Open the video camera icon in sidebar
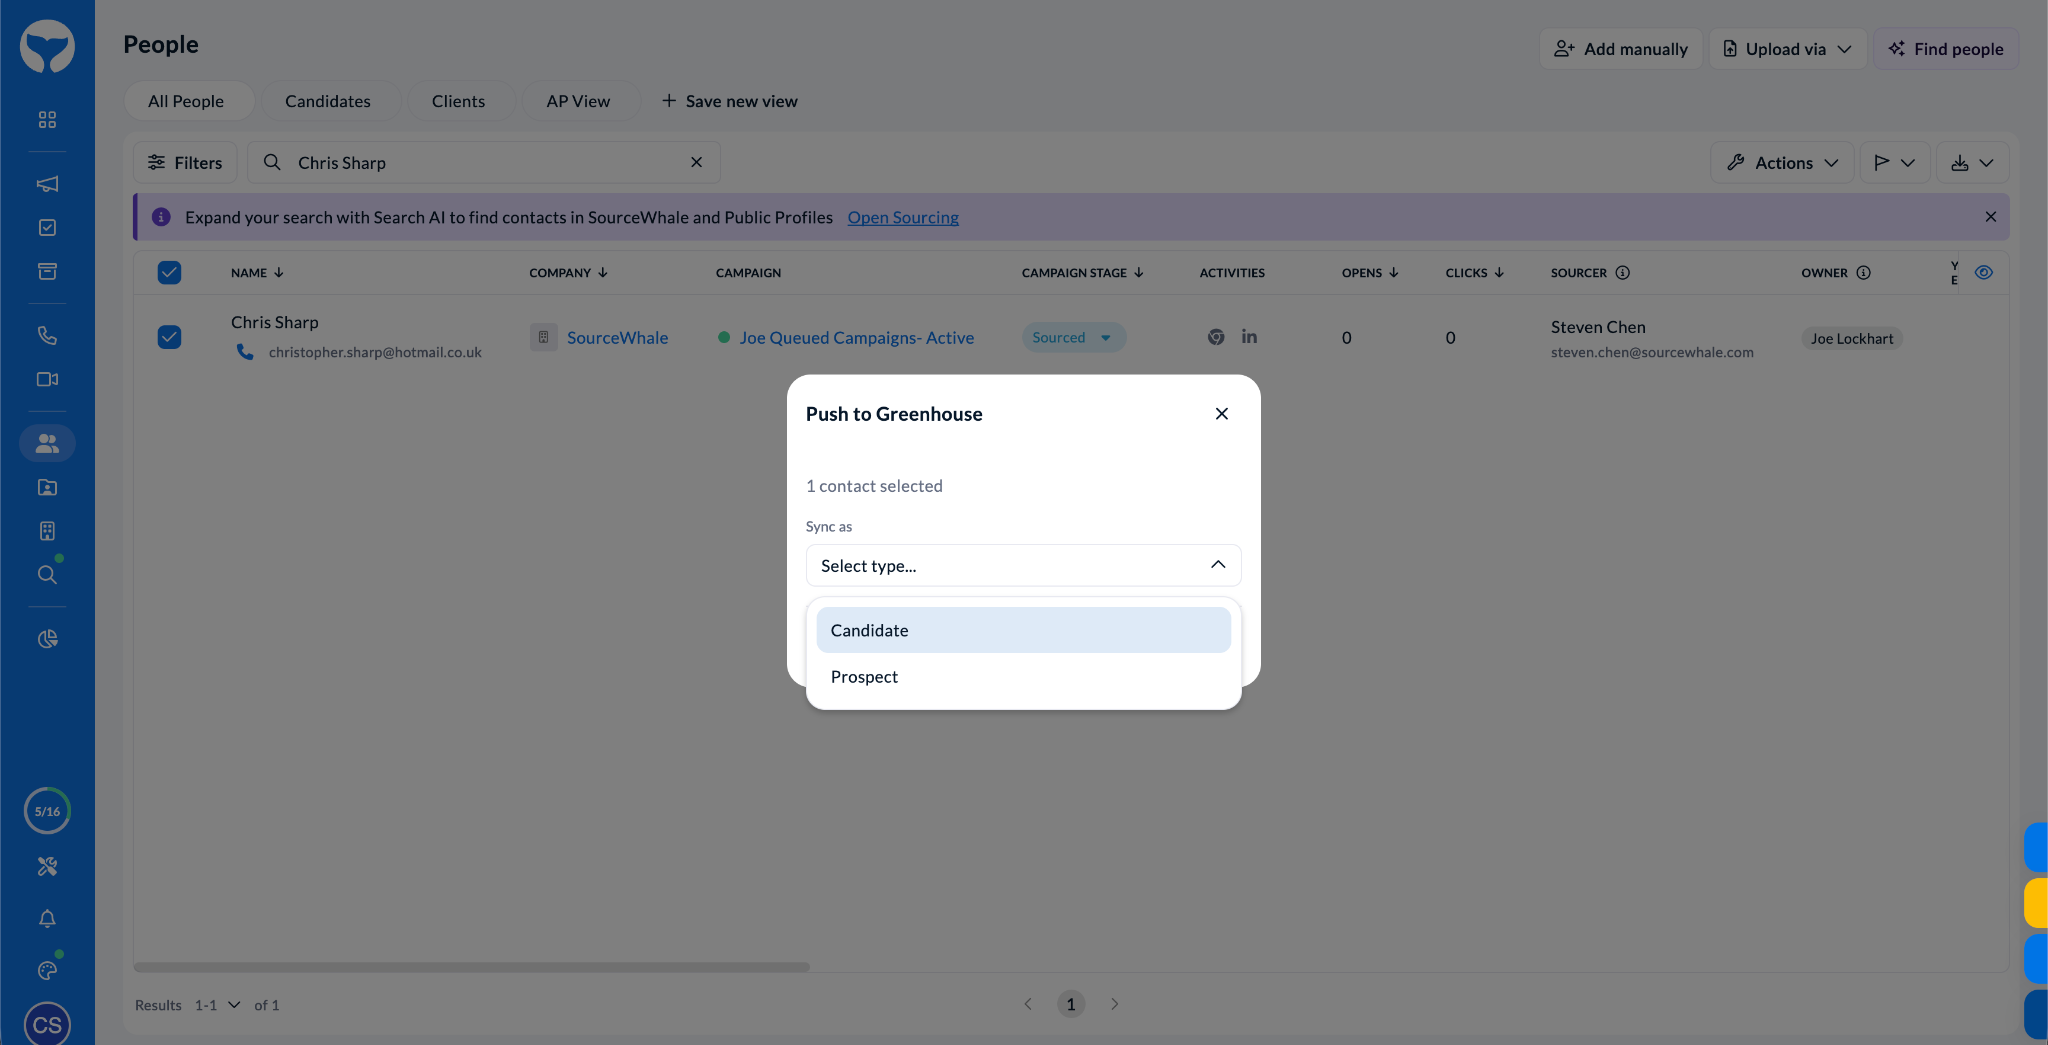This screenshot has height=1045, width=2048. coord(47,380)
